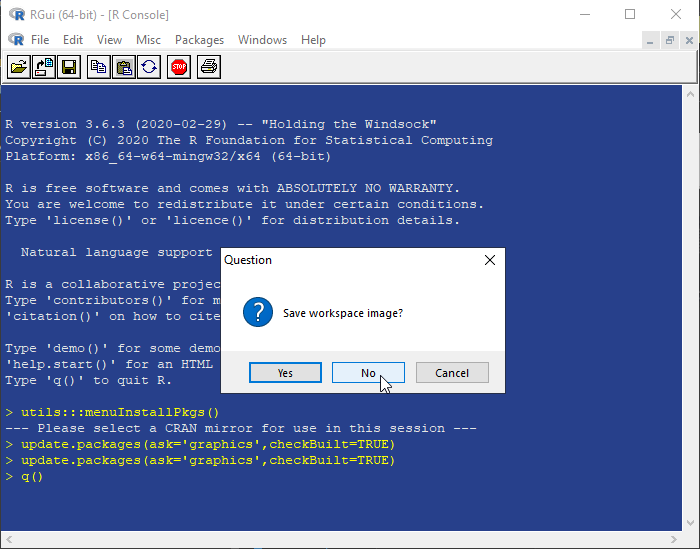Click the Open script toolbar icon

19,67
